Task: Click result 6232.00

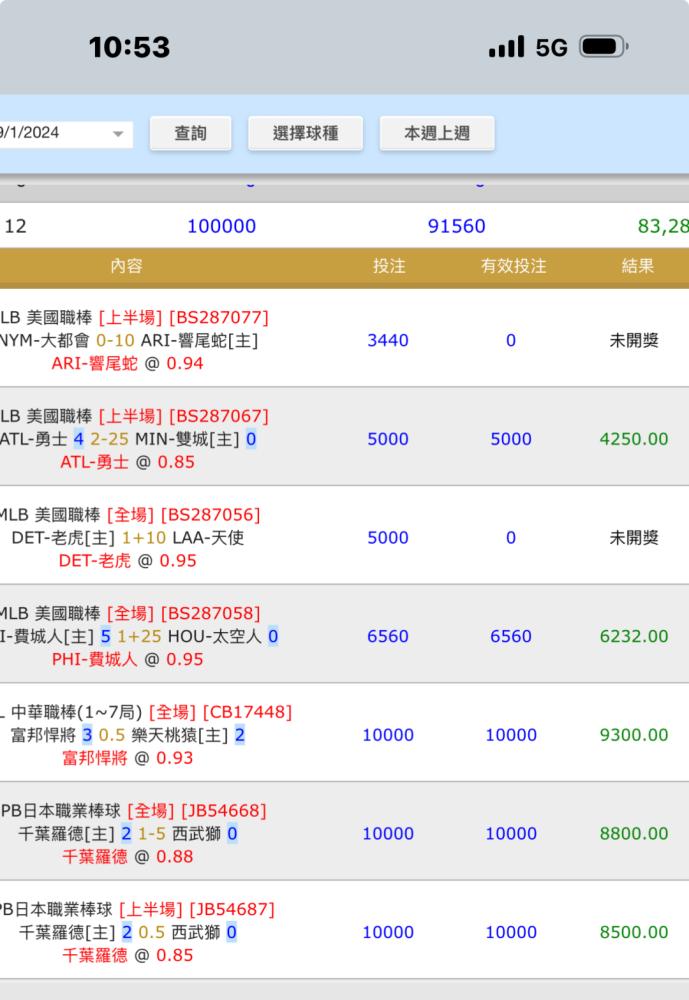Action: pyautogui.click(x=634, y=636)
